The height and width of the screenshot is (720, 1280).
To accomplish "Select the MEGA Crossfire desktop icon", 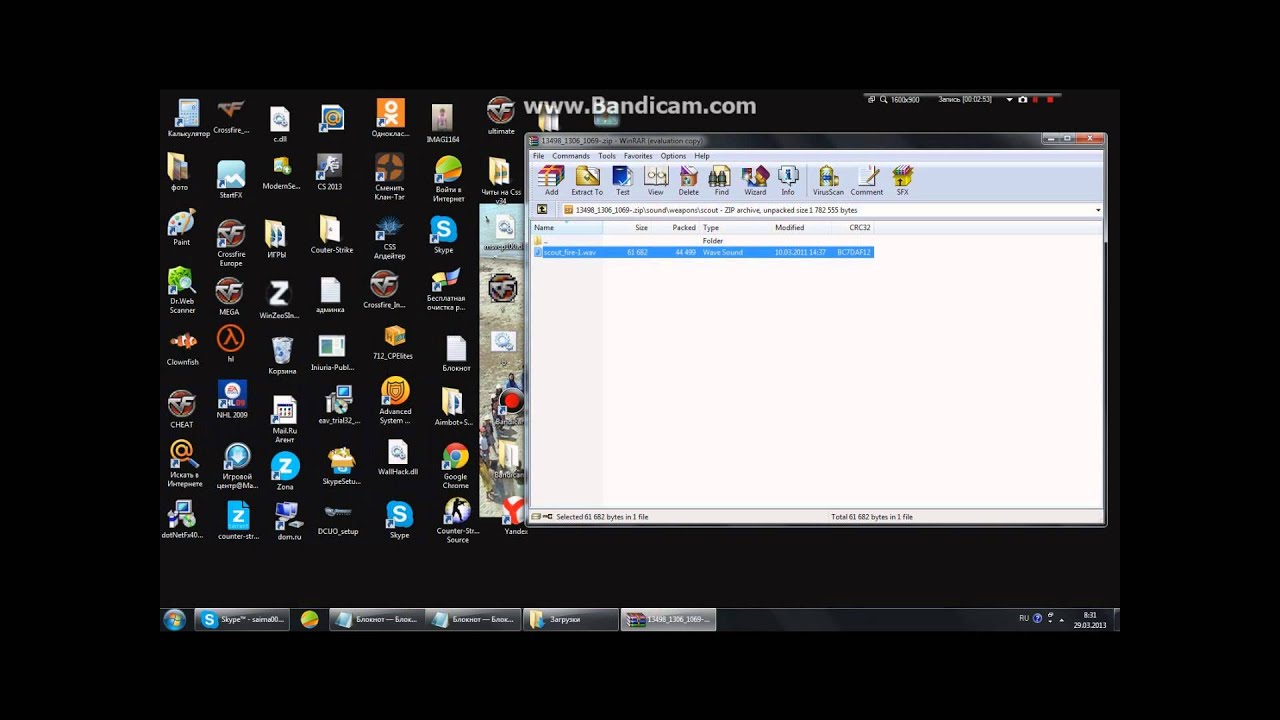I will [x=229, y=297].
